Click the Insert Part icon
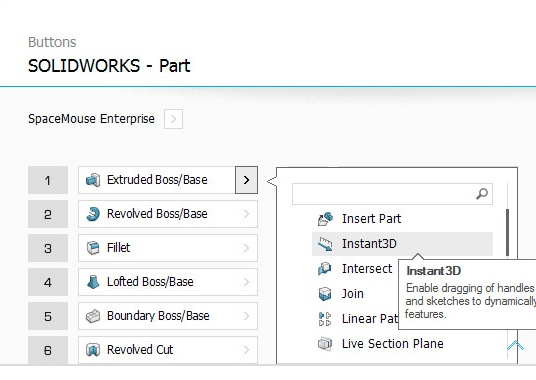536x380 pixels. pos(325,219)
